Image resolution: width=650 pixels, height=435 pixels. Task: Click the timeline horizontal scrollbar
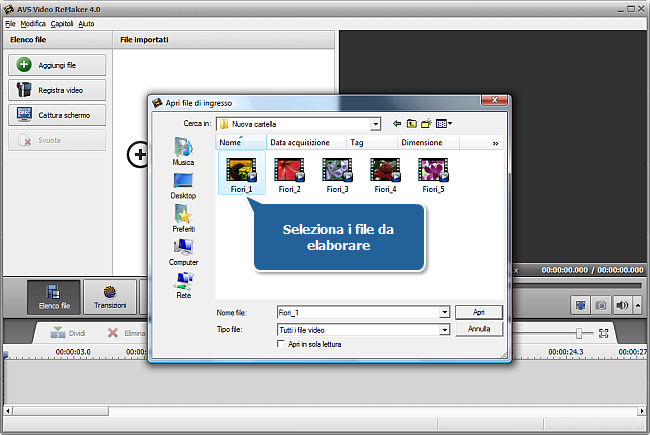pyautogui.click(x=61, y=411)
